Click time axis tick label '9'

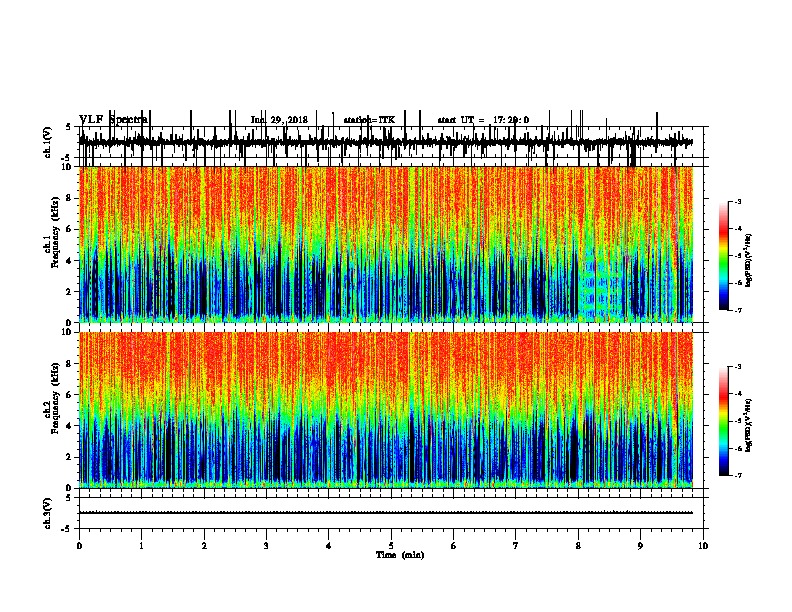640,546
